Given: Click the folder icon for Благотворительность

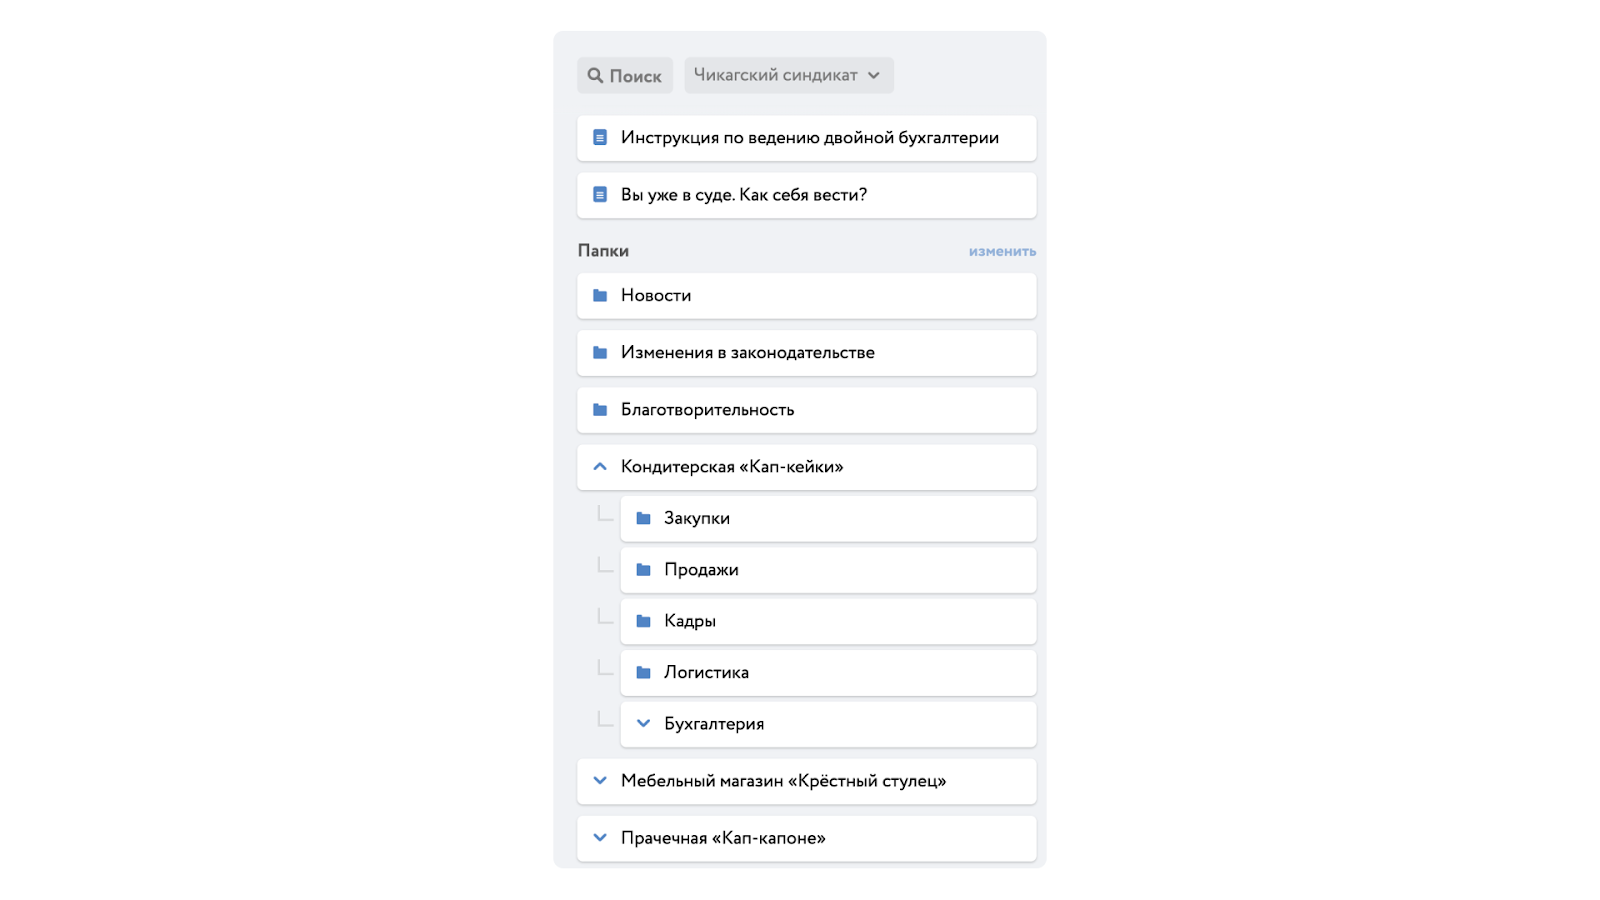Looking at the screenshot, I should pos(600,409).
